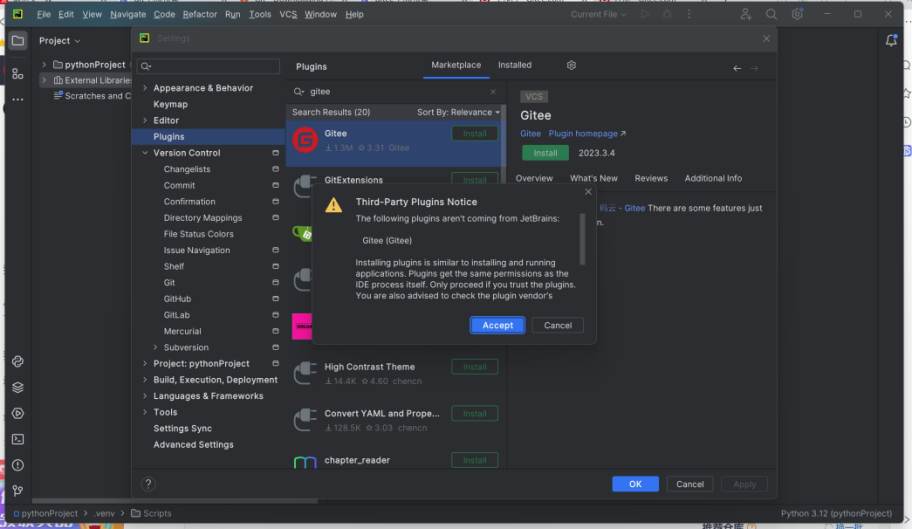The image size is (912, 529).
Task: Open the plugins gear options icon
Action: 571,65
